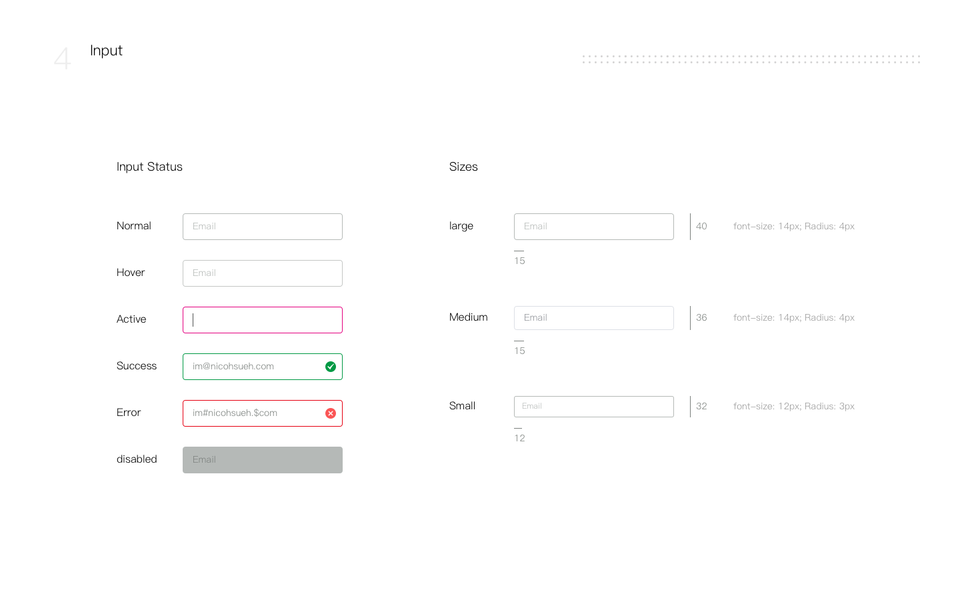960x600 pixels.
Task: Focus the Normal status Email input
Action: click(x=262, y=226)
